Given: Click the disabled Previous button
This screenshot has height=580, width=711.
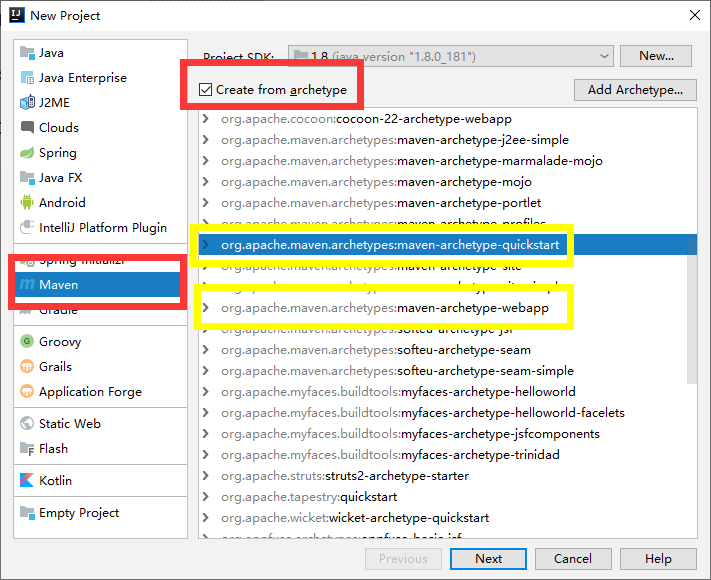Looking at the screenshot, I should tap(403, 559).
